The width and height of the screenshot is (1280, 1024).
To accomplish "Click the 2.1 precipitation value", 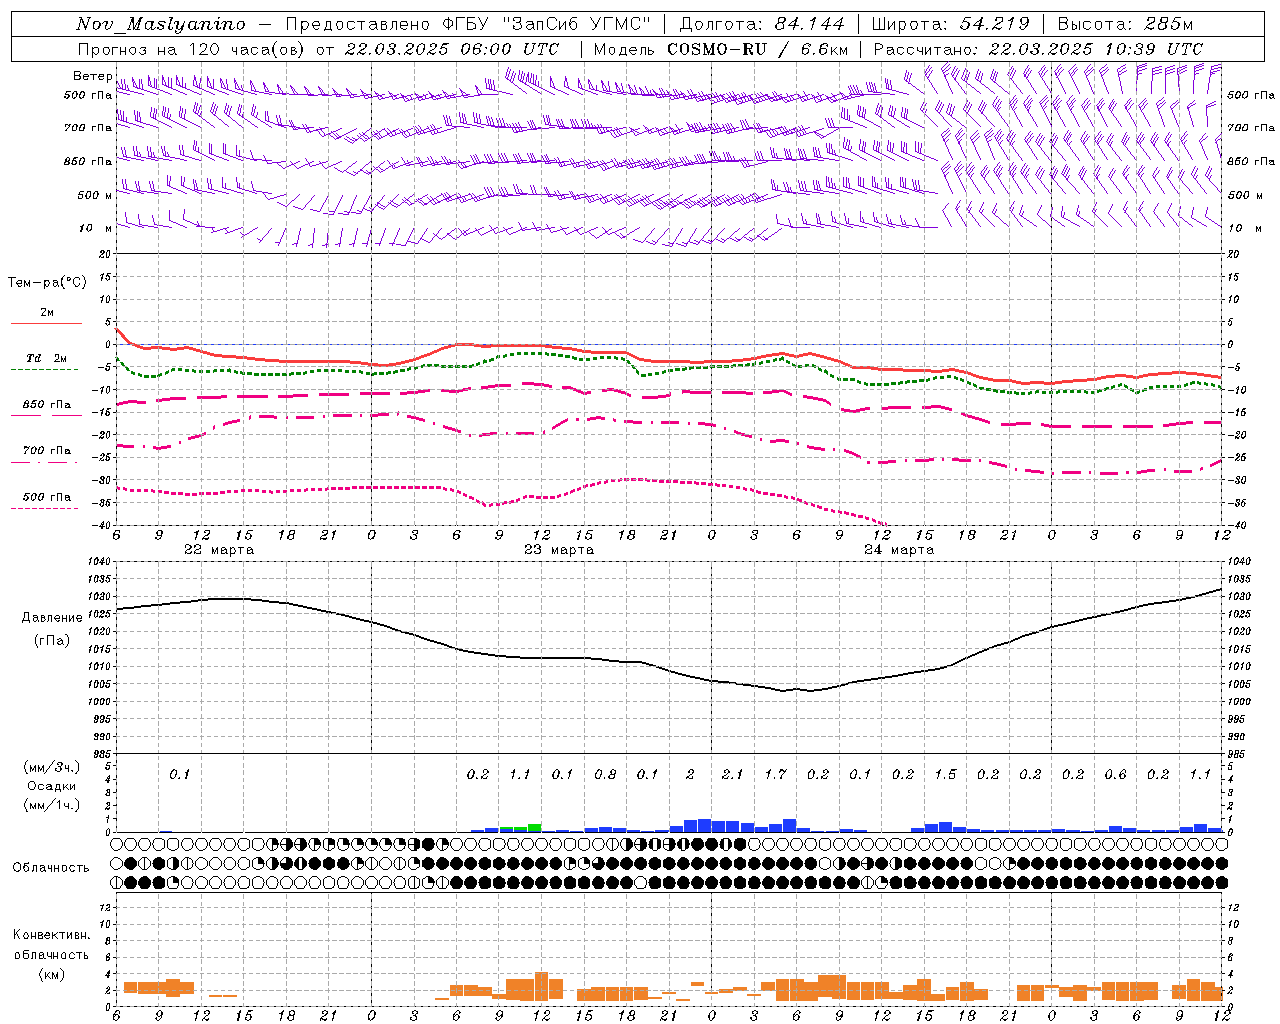I will [x=733, y=774].
